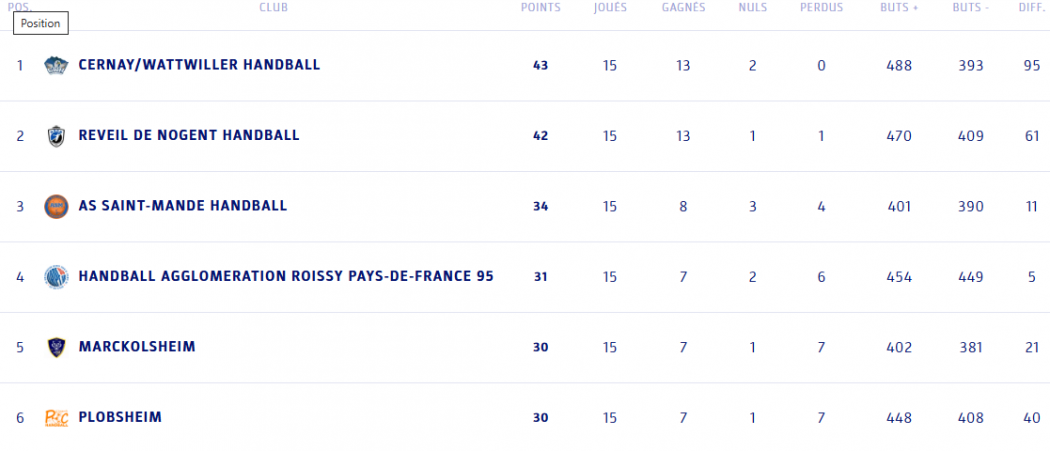
Task: Open REVEIL DE NOGENT HANDBALL club page
Action: [x=189, y=136]
